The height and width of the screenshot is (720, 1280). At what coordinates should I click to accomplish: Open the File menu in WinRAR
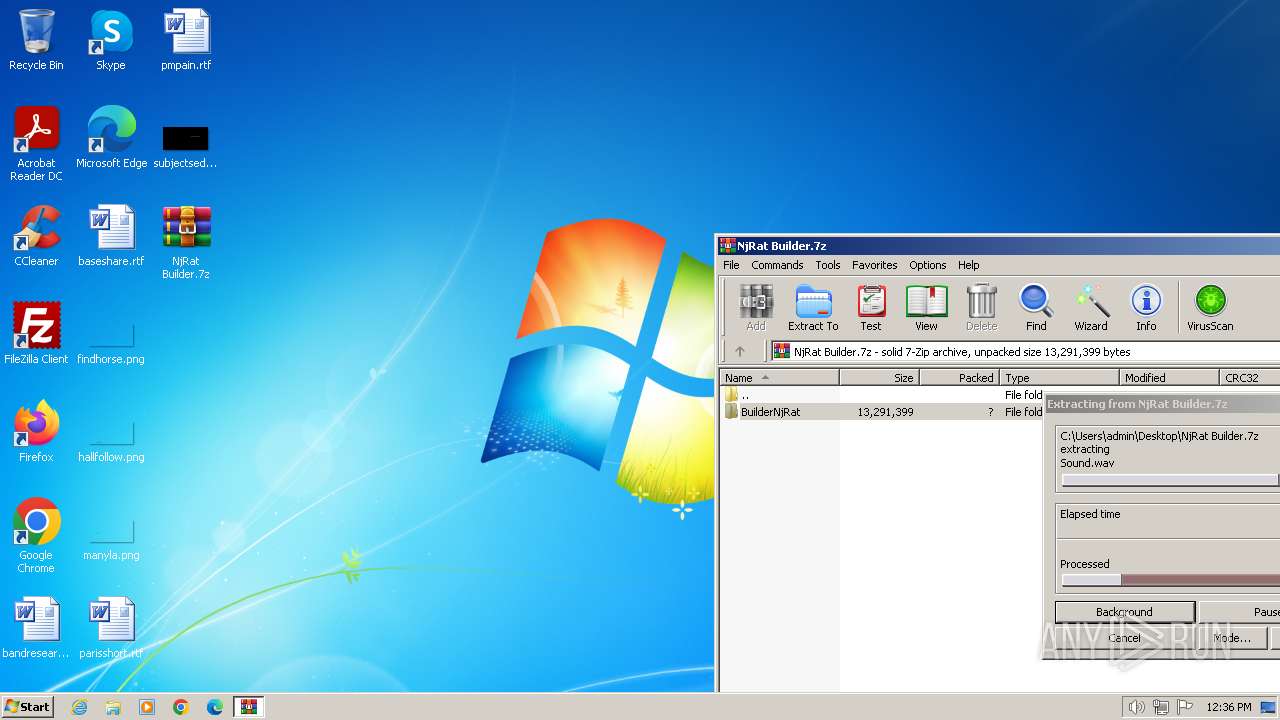click(x=731, y=265)
